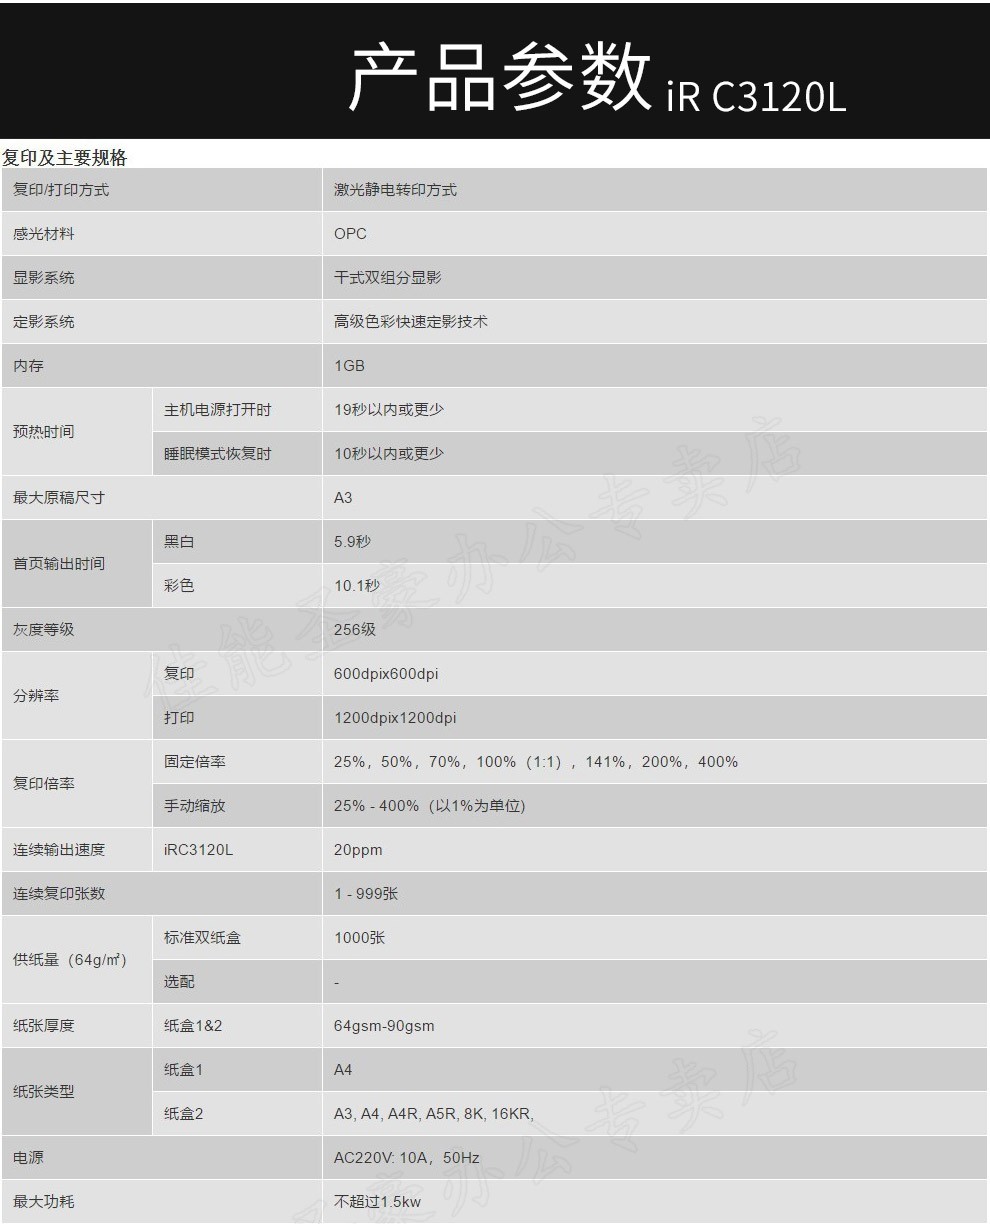Select the 5.9秒 value

352,541
